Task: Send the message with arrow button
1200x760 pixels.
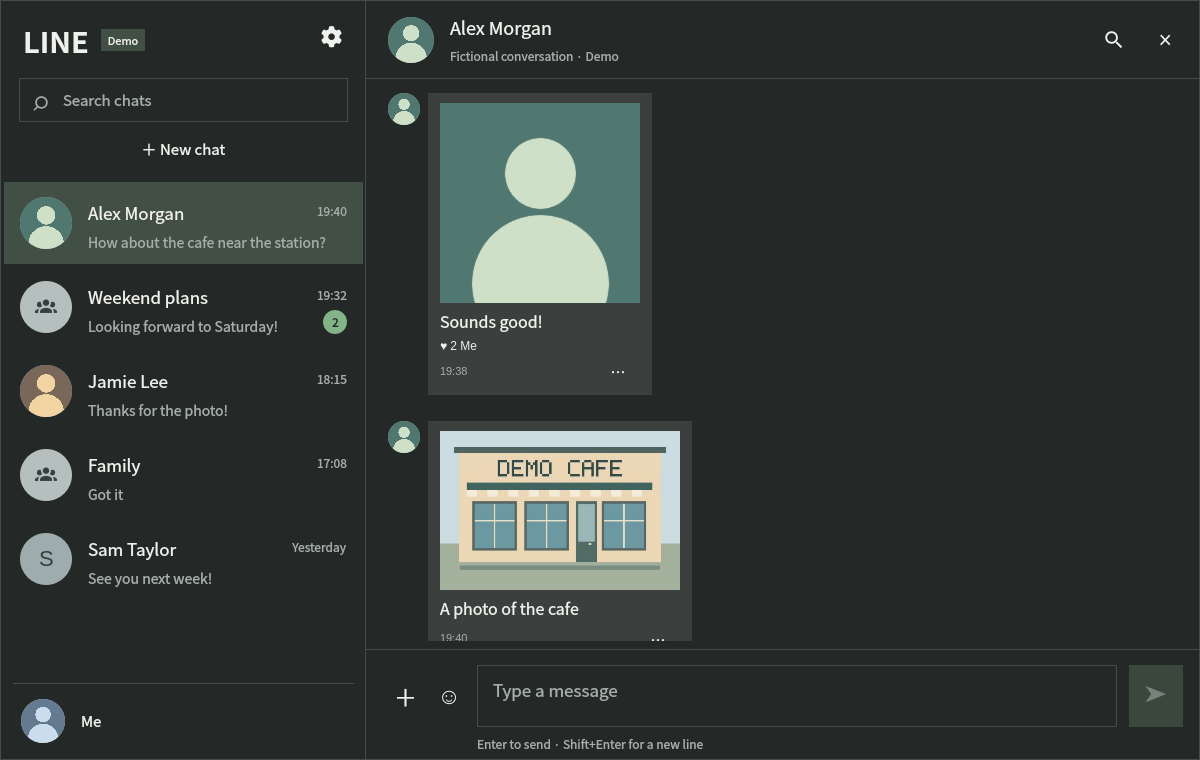Action: pyautogui.click(x=1156, y=696)
